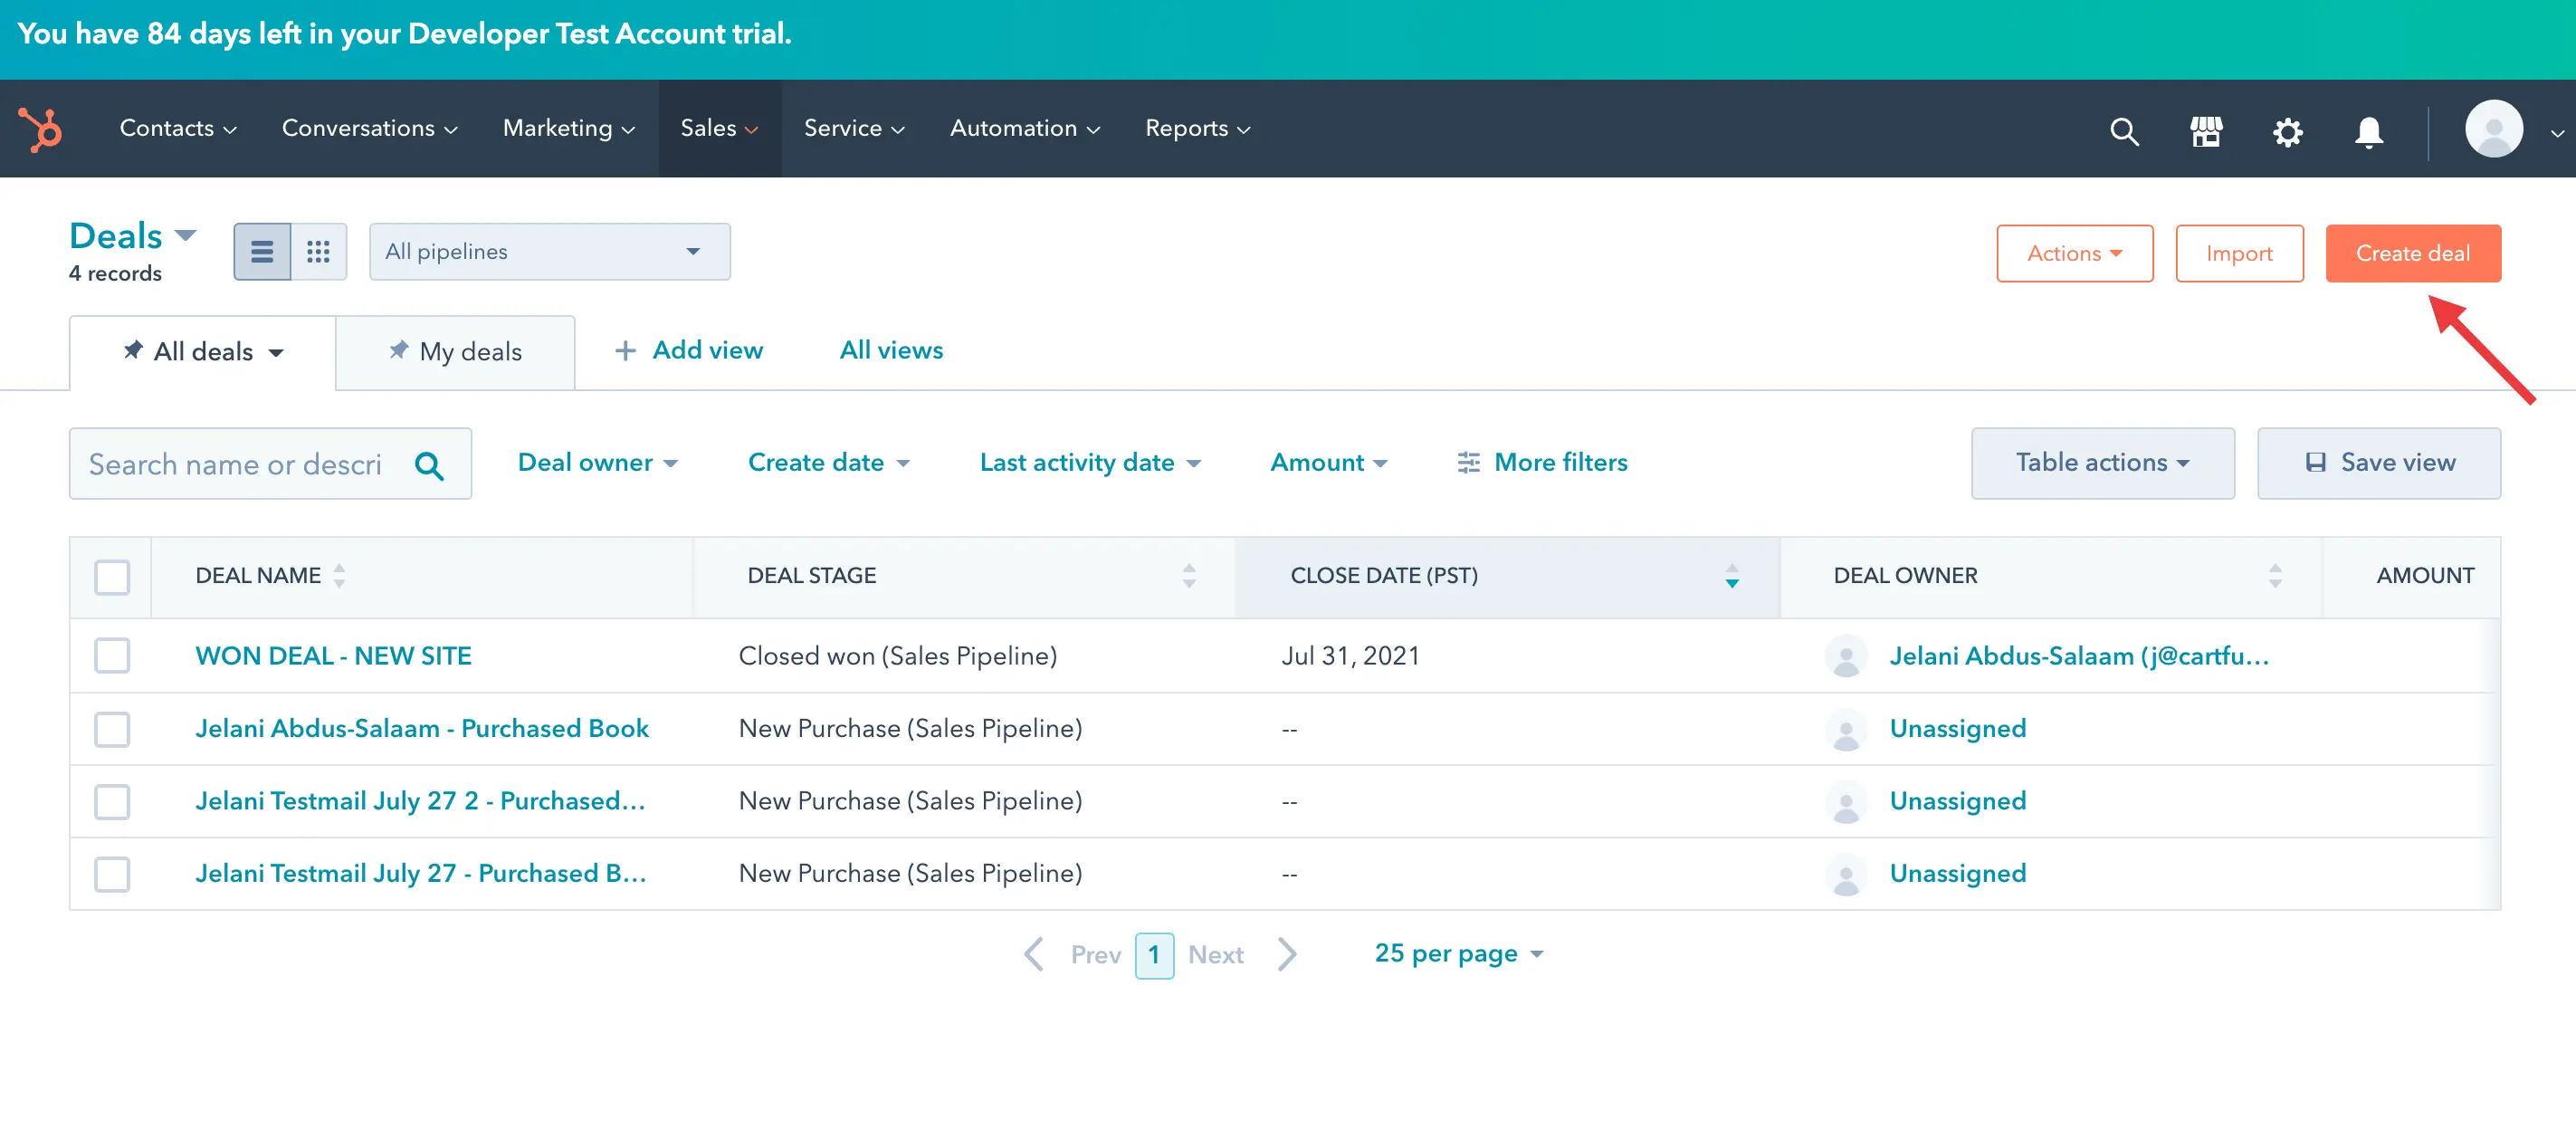The width and height of the screenshot is (2576, 1139).
Task: Select checkbox for the last Jelani Testmail July 27 row
Action: tap(112, 874)
